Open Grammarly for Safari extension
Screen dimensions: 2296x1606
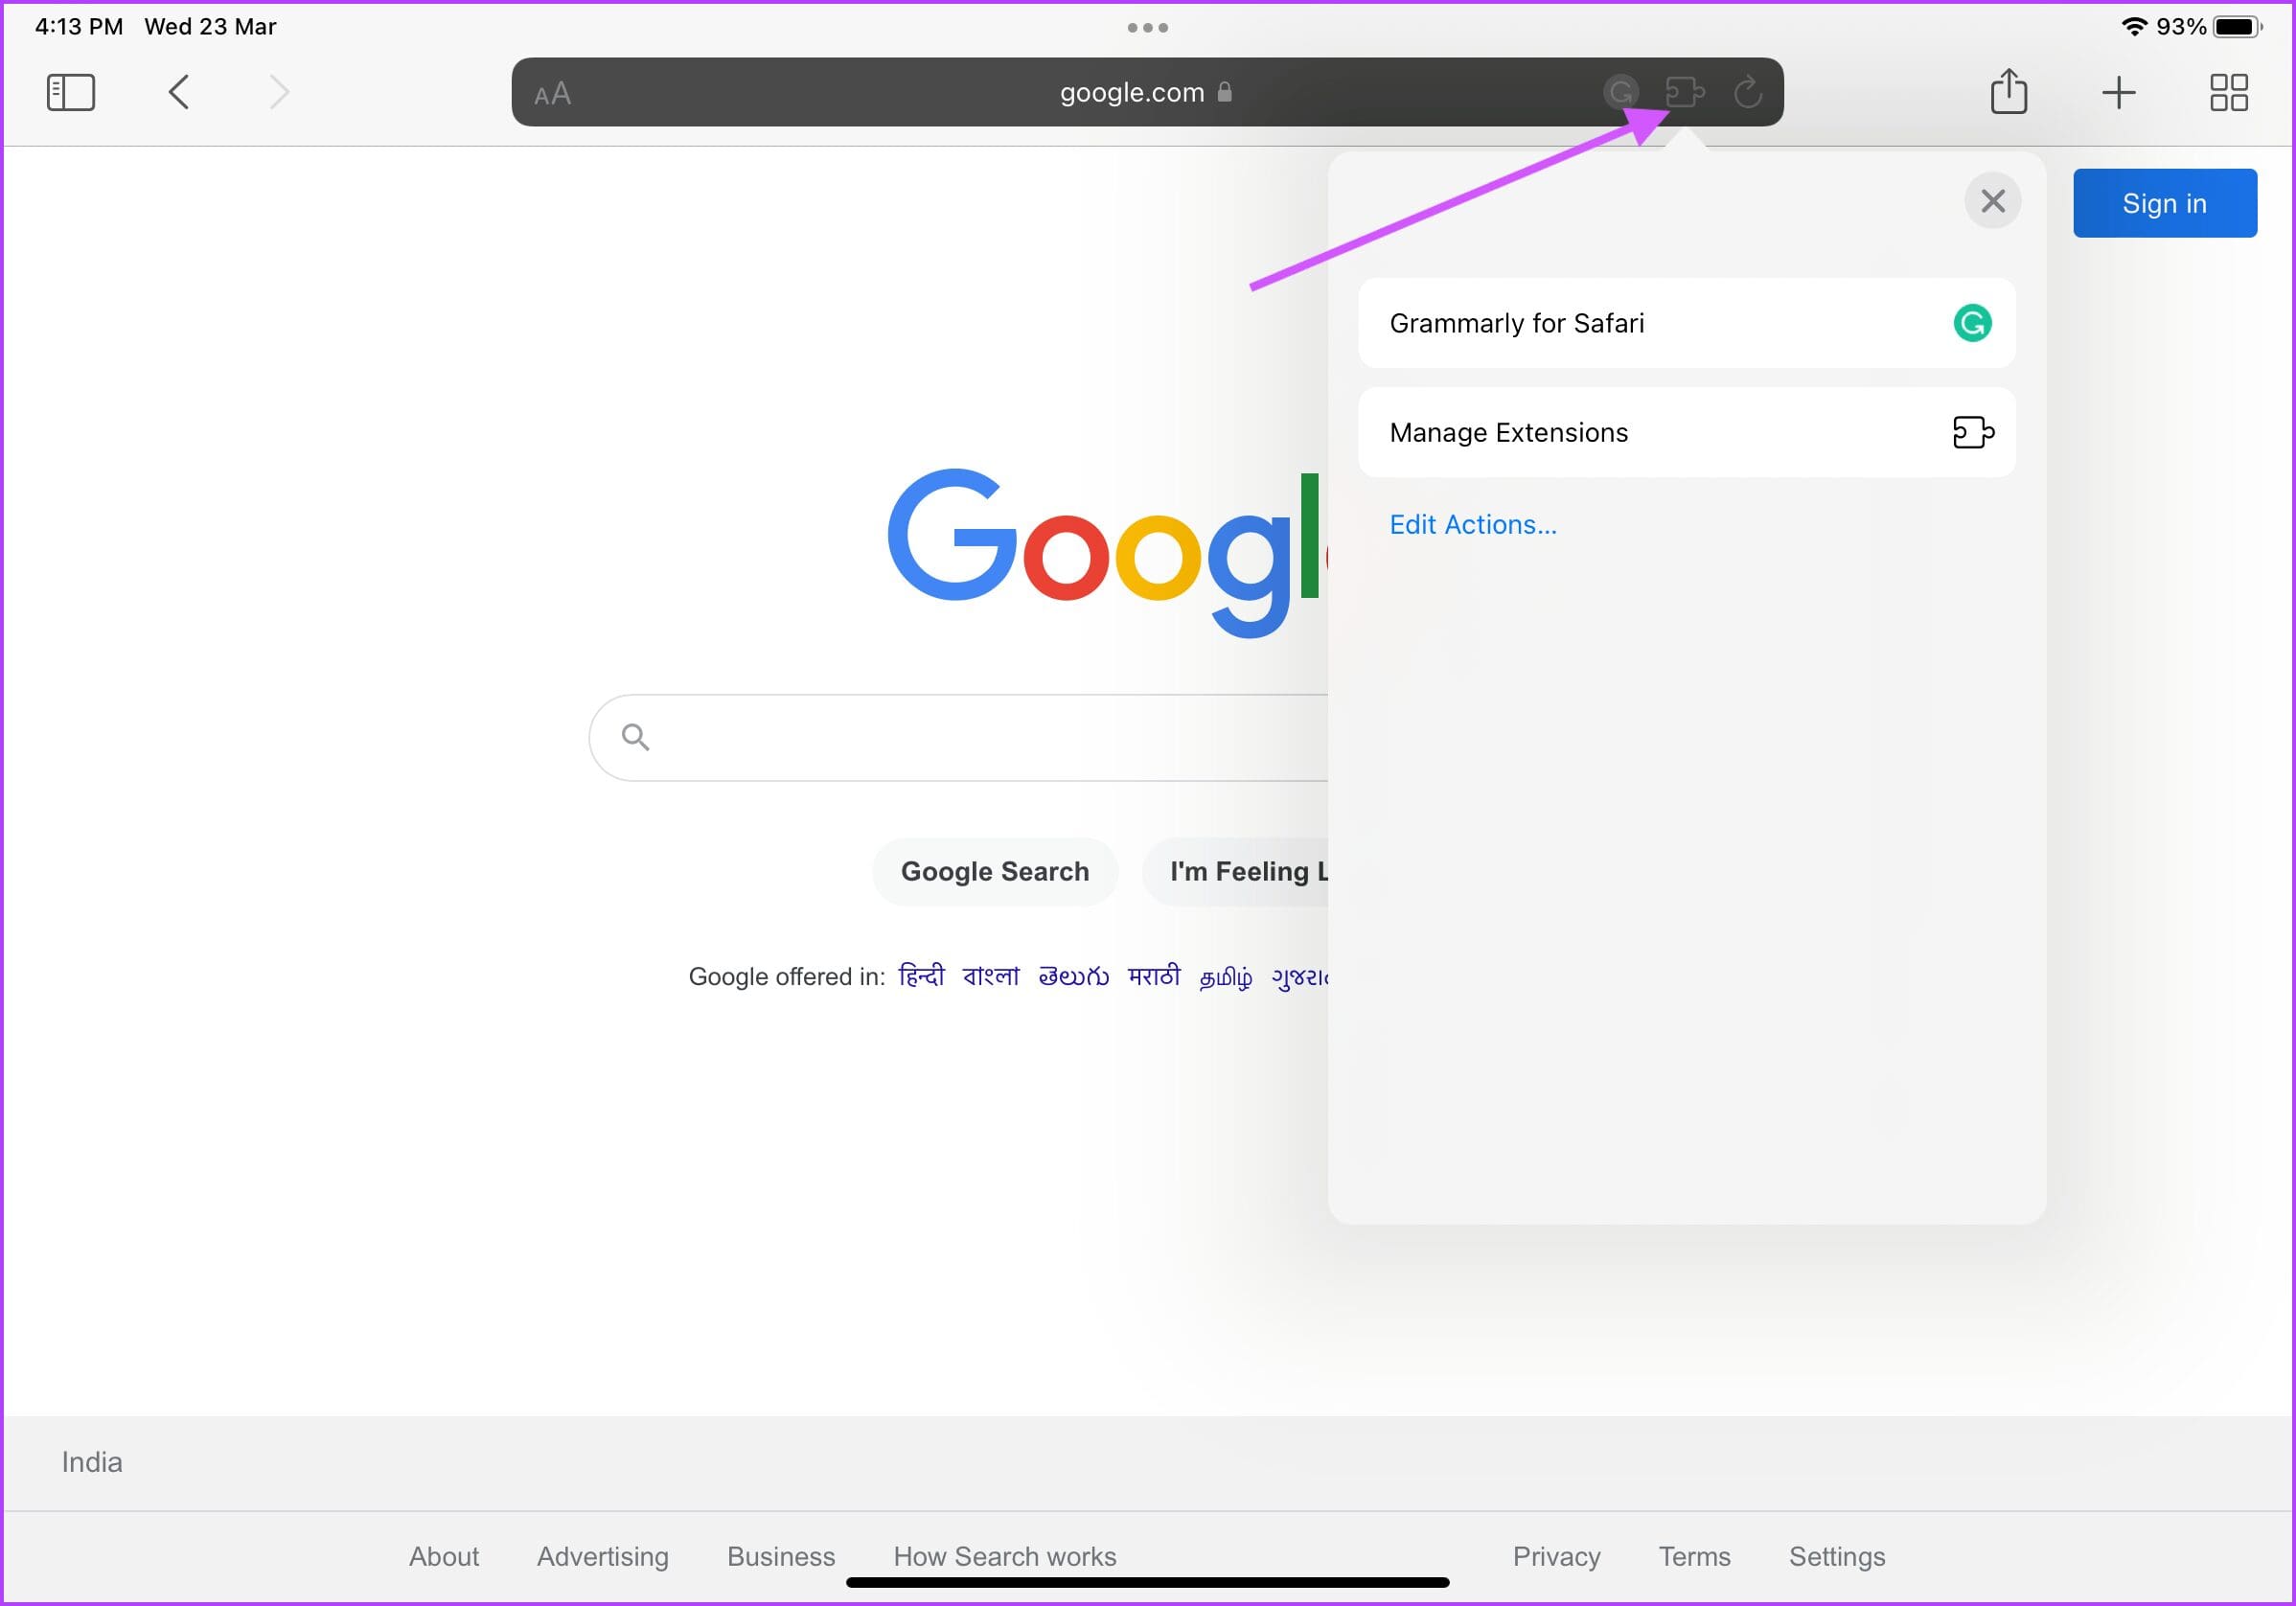tap(1686, 323)
